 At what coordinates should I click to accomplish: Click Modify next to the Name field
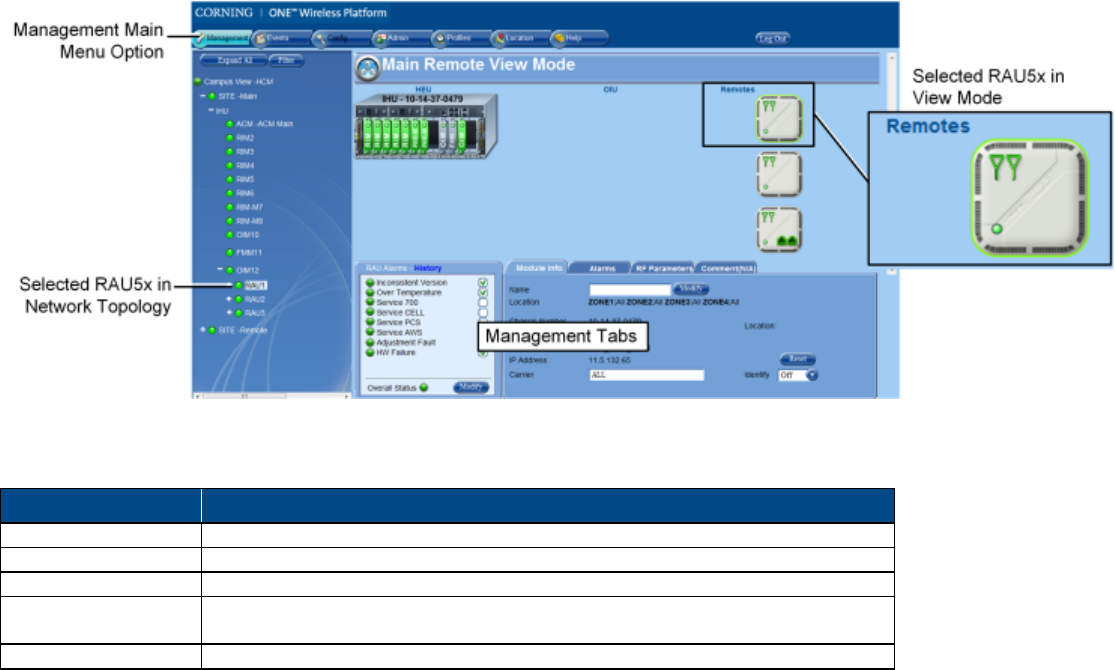click(x=691, y=289)
